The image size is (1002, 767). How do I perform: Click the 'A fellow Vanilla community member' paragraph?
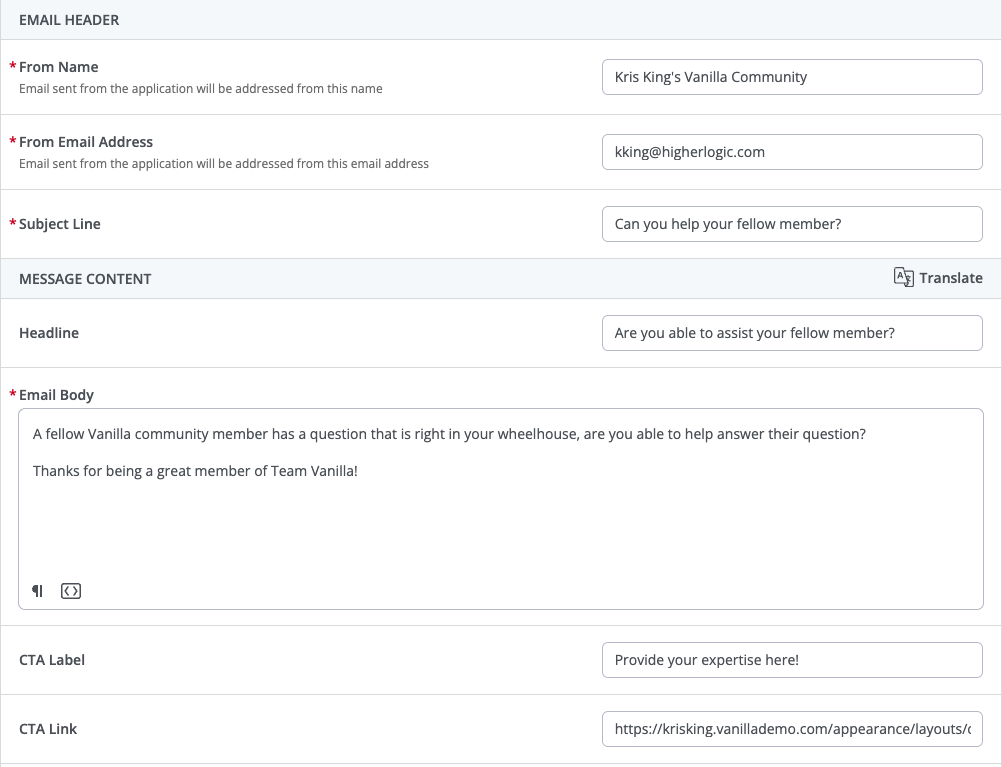[x=449, y=434]
